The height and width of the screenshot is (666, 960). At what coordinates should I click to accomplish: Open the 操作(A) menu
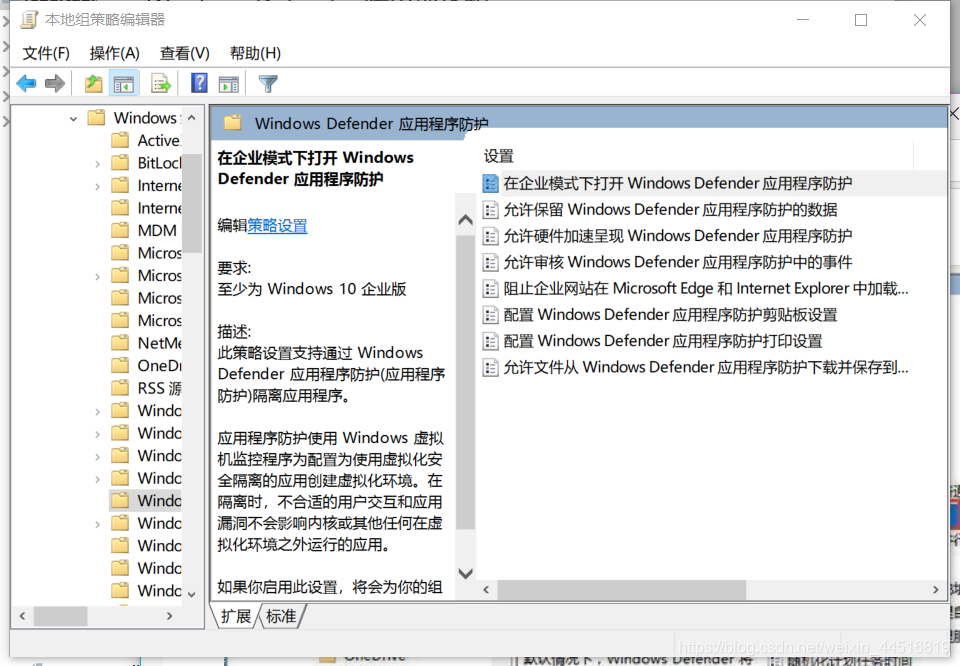[x=114, y=53]
